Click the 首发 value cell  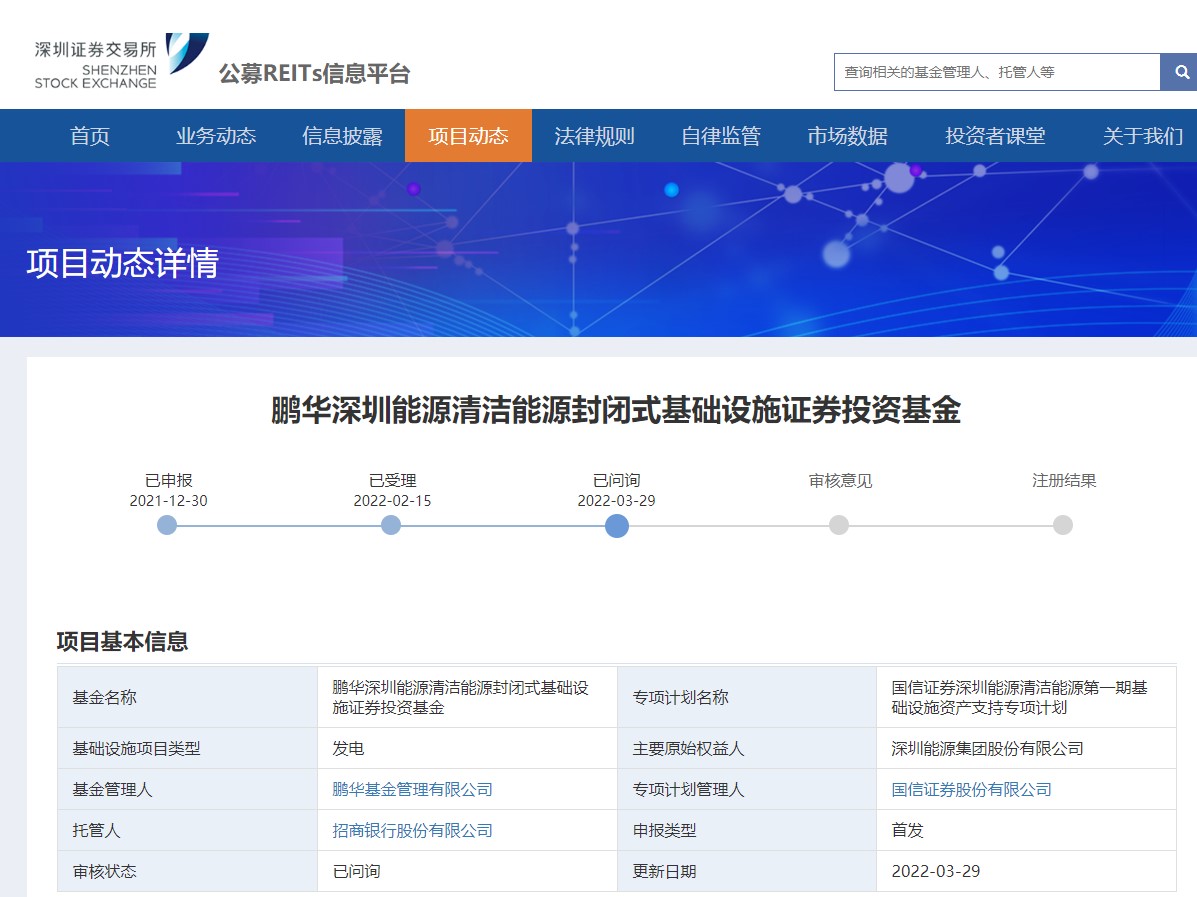1027,831
